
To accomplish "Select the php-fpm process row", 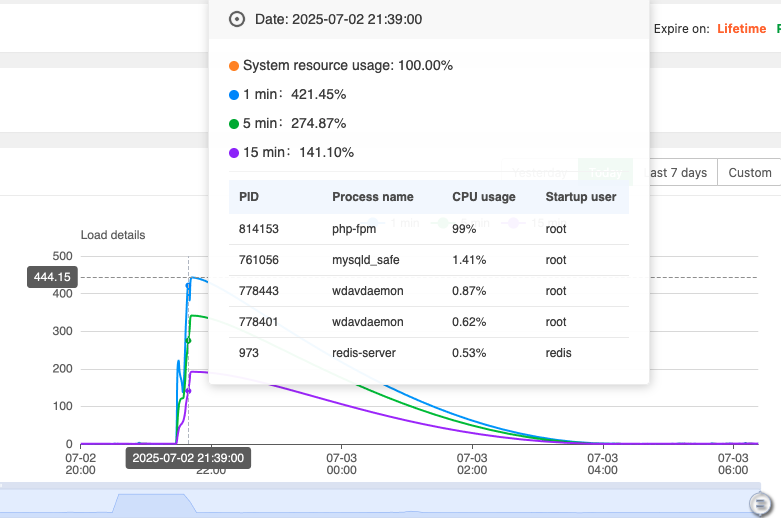I will [x=429, y=229].
